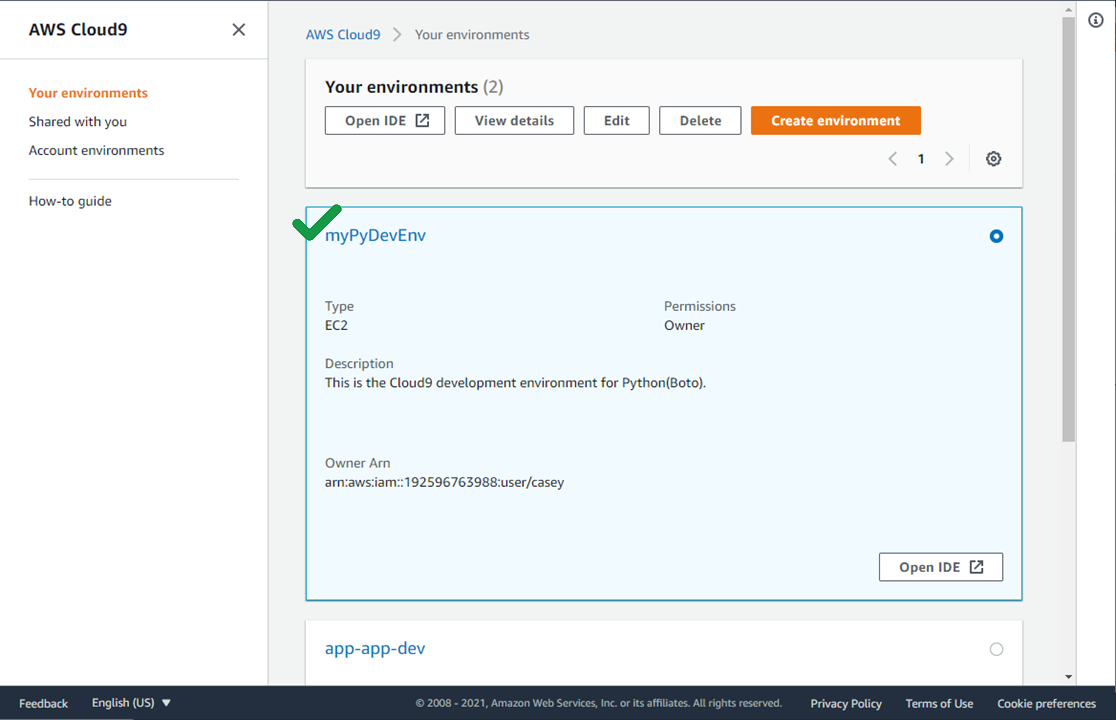
Task: Click the Create environment button
Action: pos(836,121)
